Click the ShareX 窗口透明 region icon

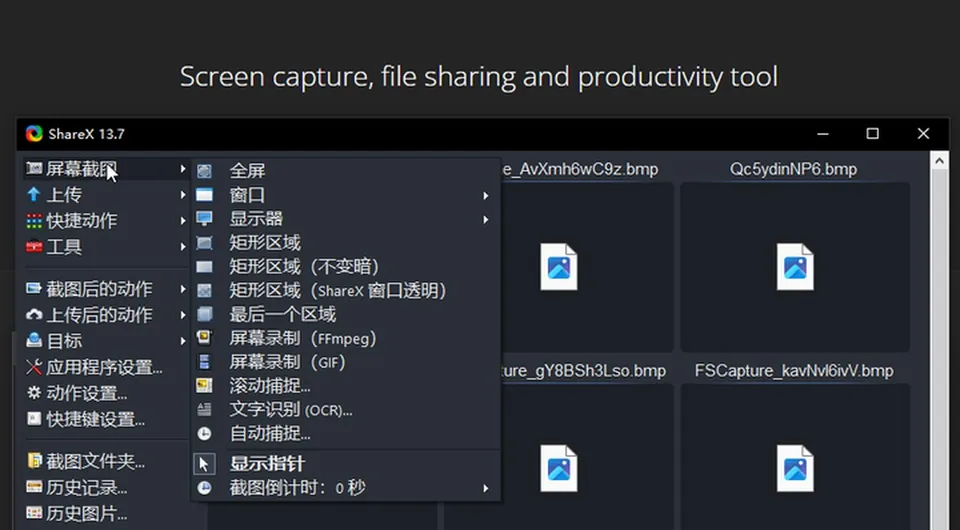pyautogui.click(x=204, y=291)
